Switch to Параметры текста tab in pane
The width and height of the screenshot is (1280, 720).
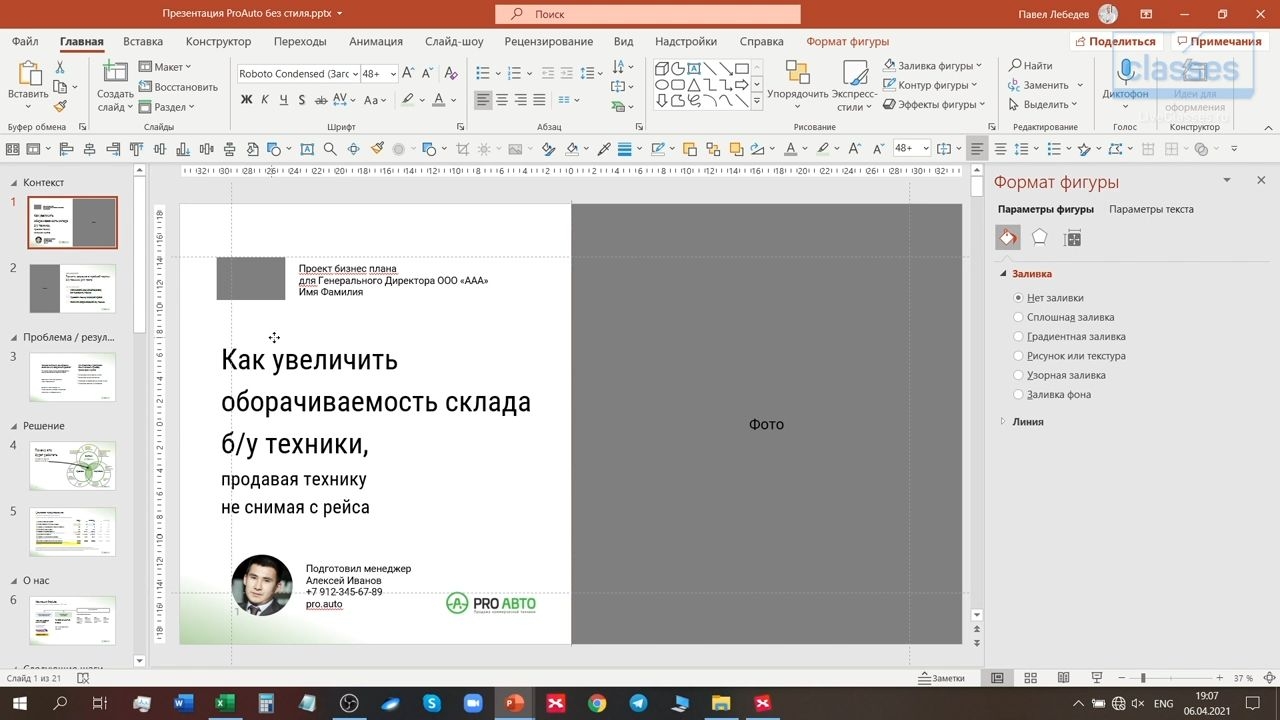(x=1151, y=209)
